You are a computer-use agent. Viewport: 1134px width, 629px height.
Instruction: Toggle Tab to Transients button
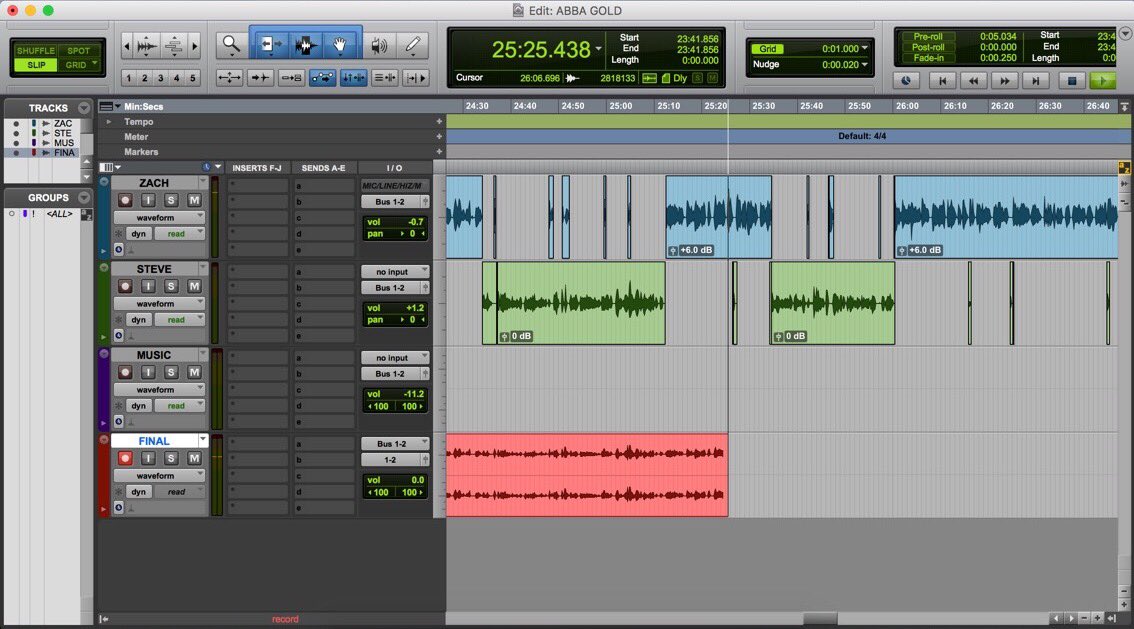click(260, 78)
